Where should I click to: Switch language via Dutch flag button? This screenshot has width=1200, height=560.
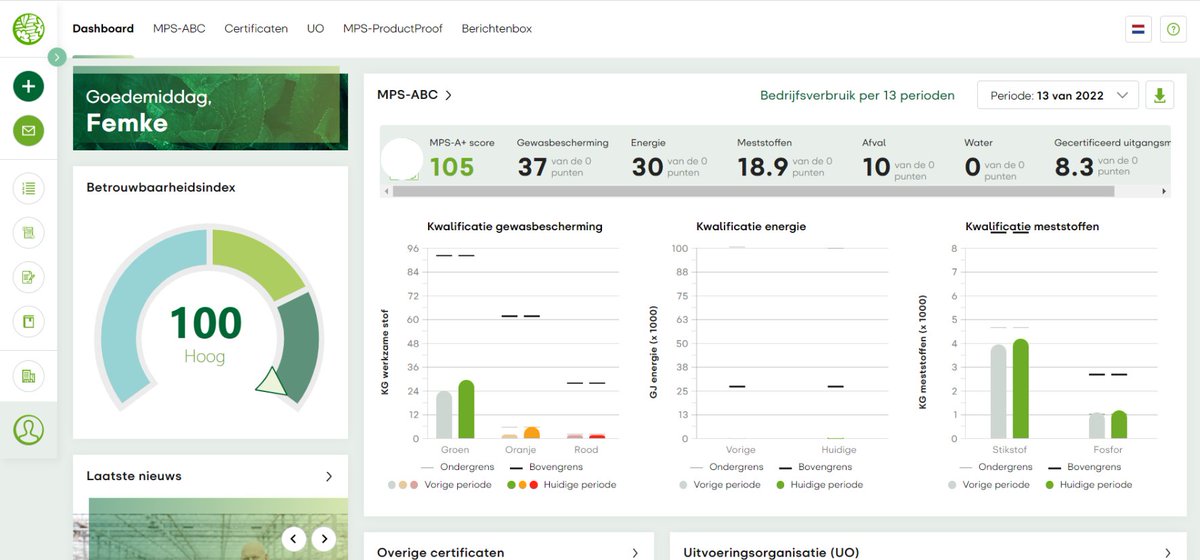click(1138, 30)
